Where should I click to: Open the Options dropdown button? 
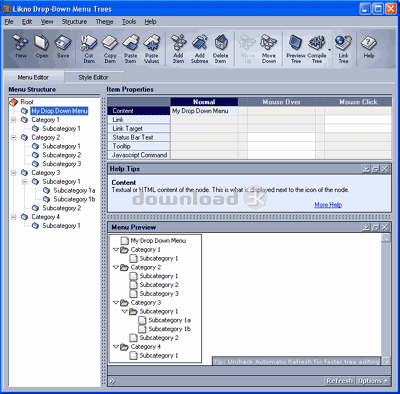(373, 381)
